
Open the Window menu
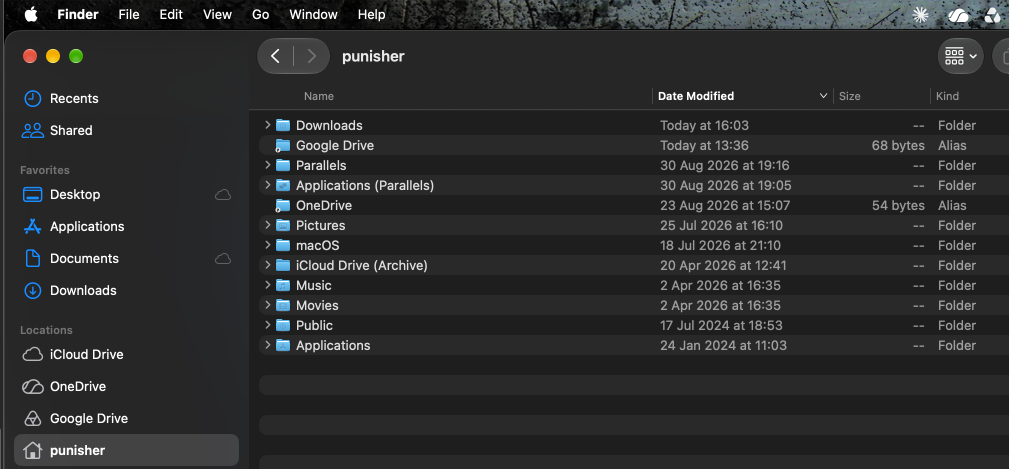(x=313, y=14)
